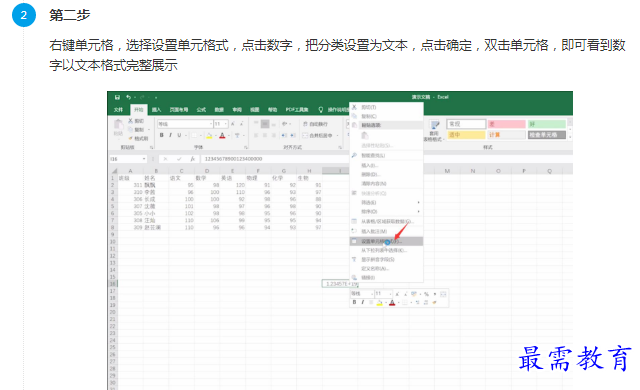The height and width of the screenshot is (390, 640).
Task: Click column M header in the spreadsheet
Action: click(x=447, y=171)
